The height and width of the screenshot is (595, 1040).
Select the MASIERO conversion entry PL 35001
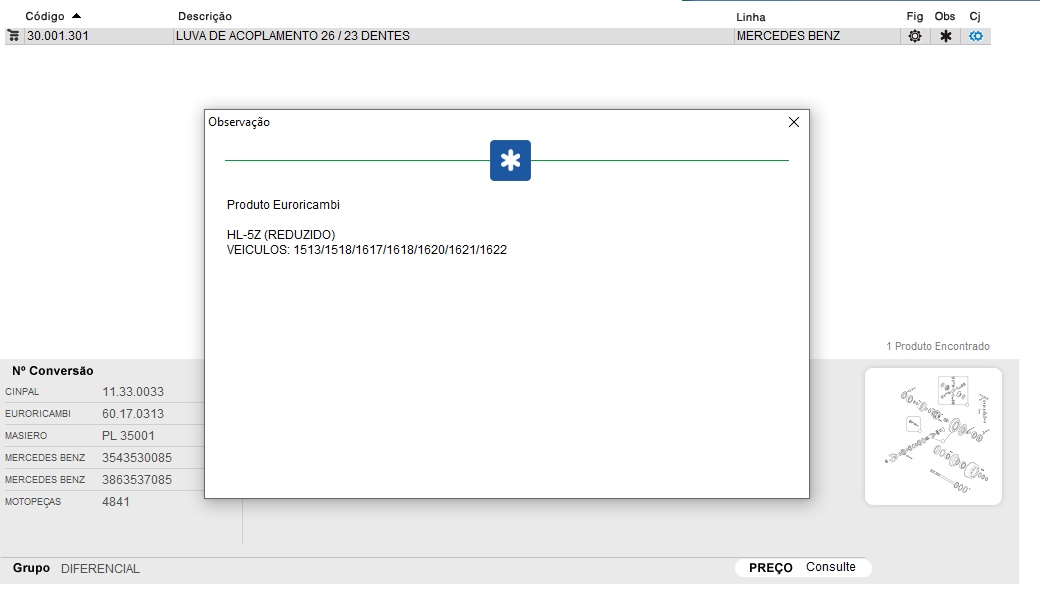128,436
